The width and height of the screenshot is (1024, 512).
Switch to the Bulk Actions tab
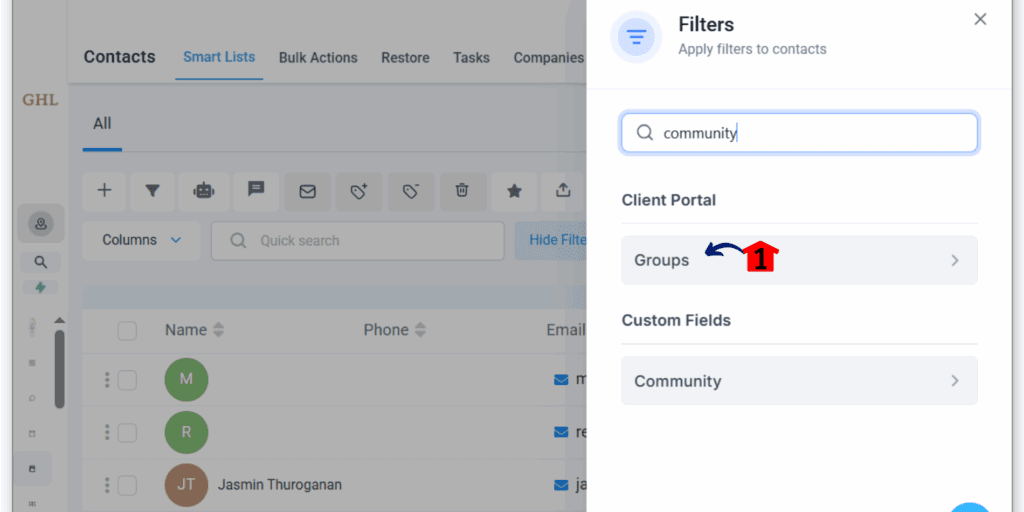(318, 57)
